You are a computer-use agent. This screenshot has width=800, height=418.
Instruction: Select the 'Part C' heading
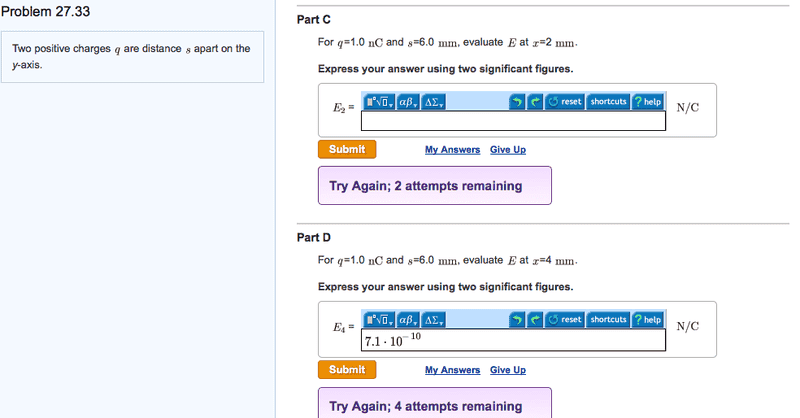click(314, 19)
